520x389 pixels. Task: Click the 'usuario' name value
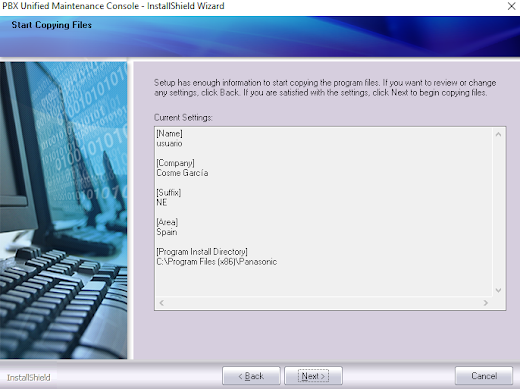[169, 143]
